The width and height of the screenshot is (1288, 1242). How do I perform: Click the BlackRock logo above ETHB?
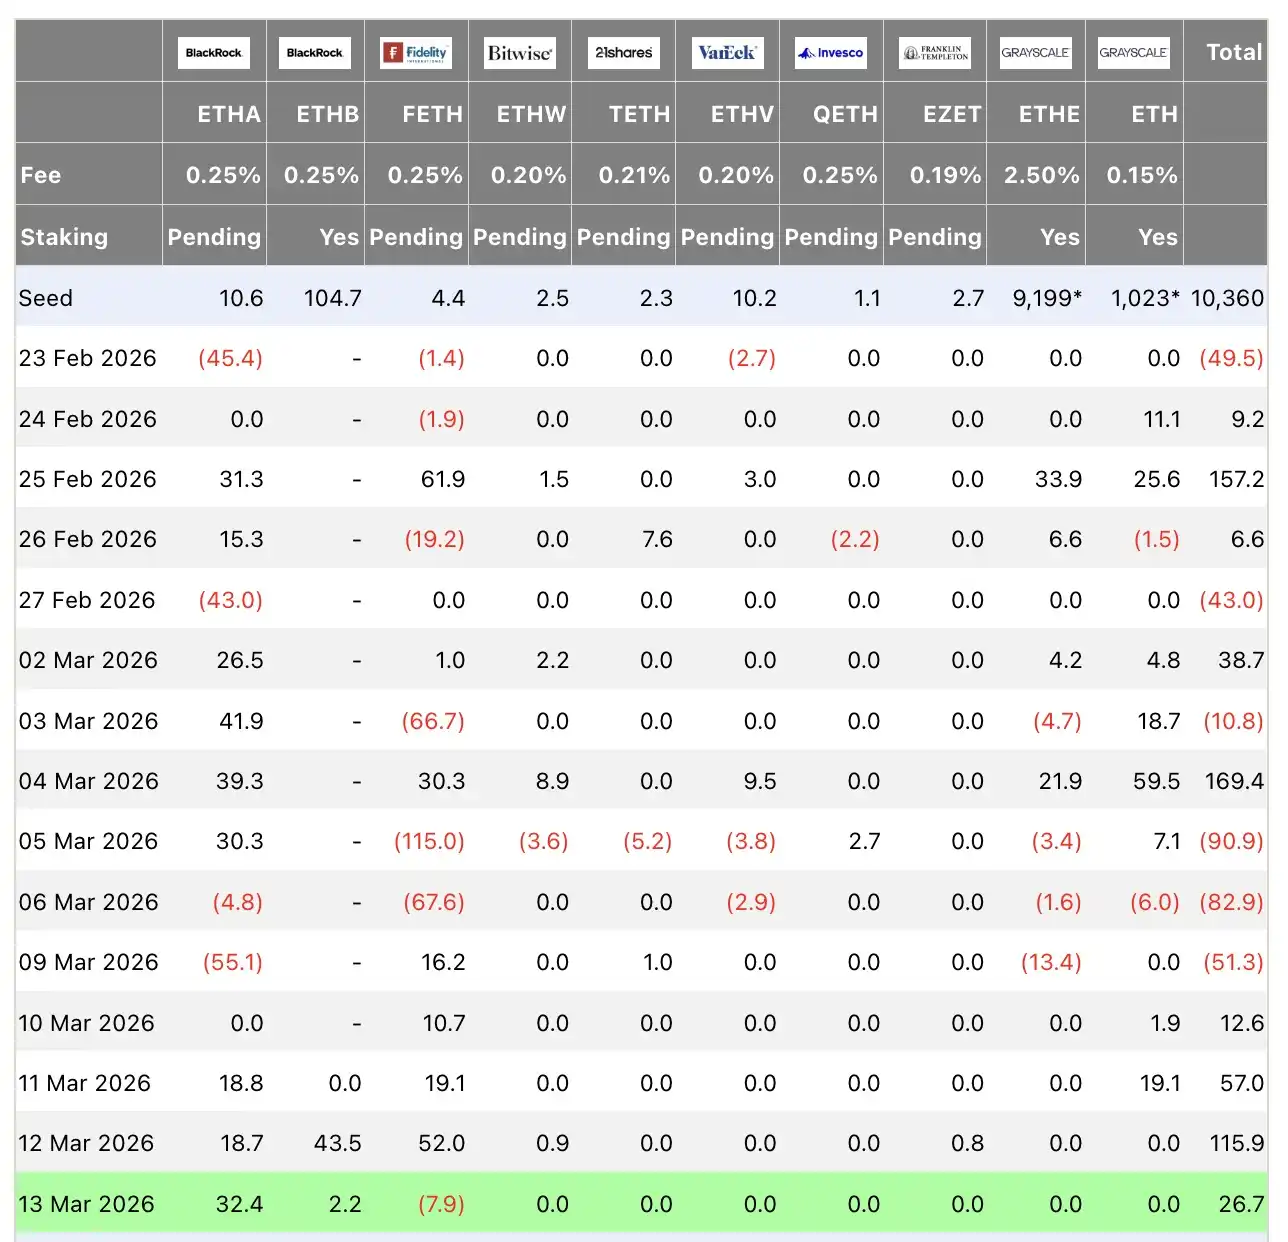coord(314,53)
